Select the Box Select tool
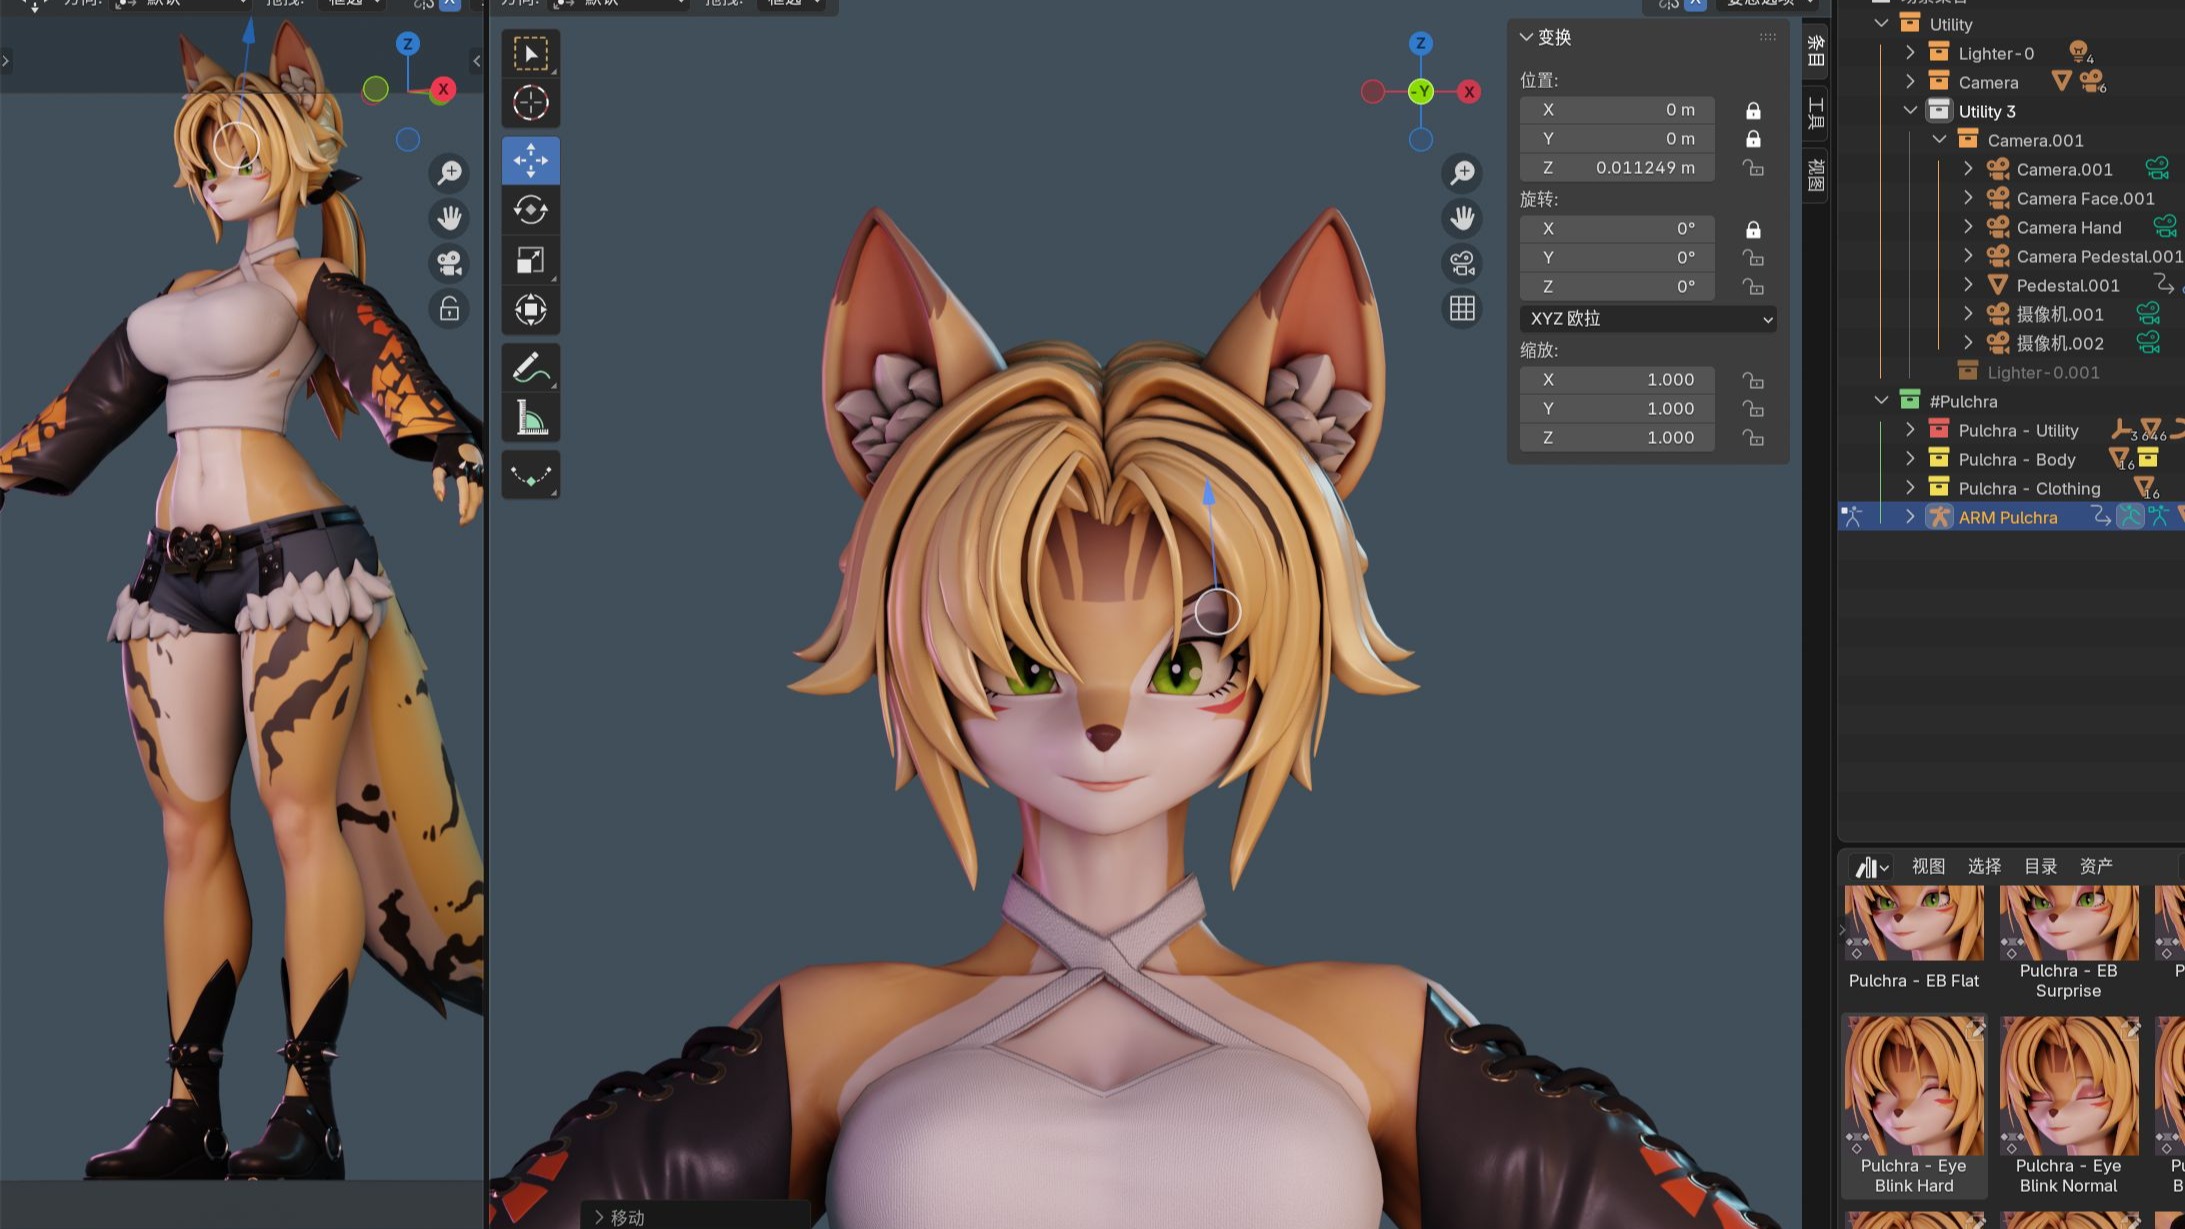 530,54
